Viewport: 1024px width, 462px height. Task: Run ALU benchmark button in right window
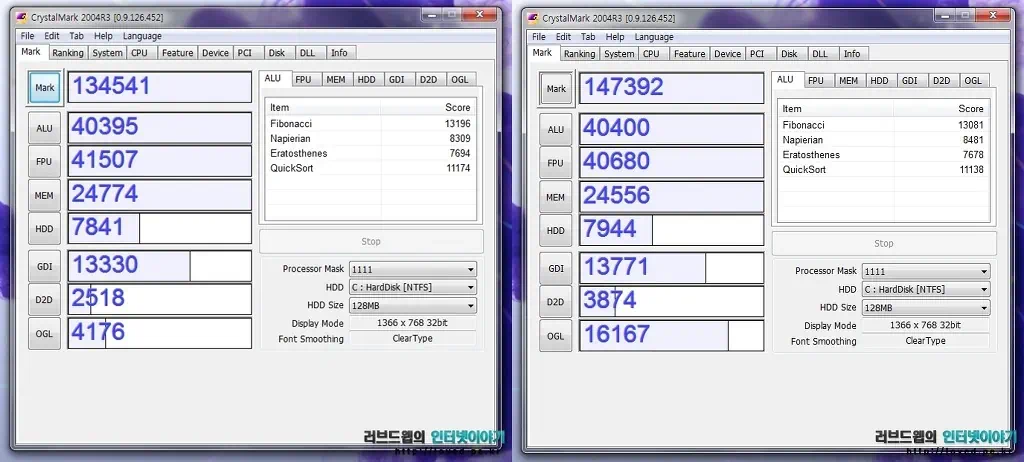pyautogui.click(x=556, y=129)
